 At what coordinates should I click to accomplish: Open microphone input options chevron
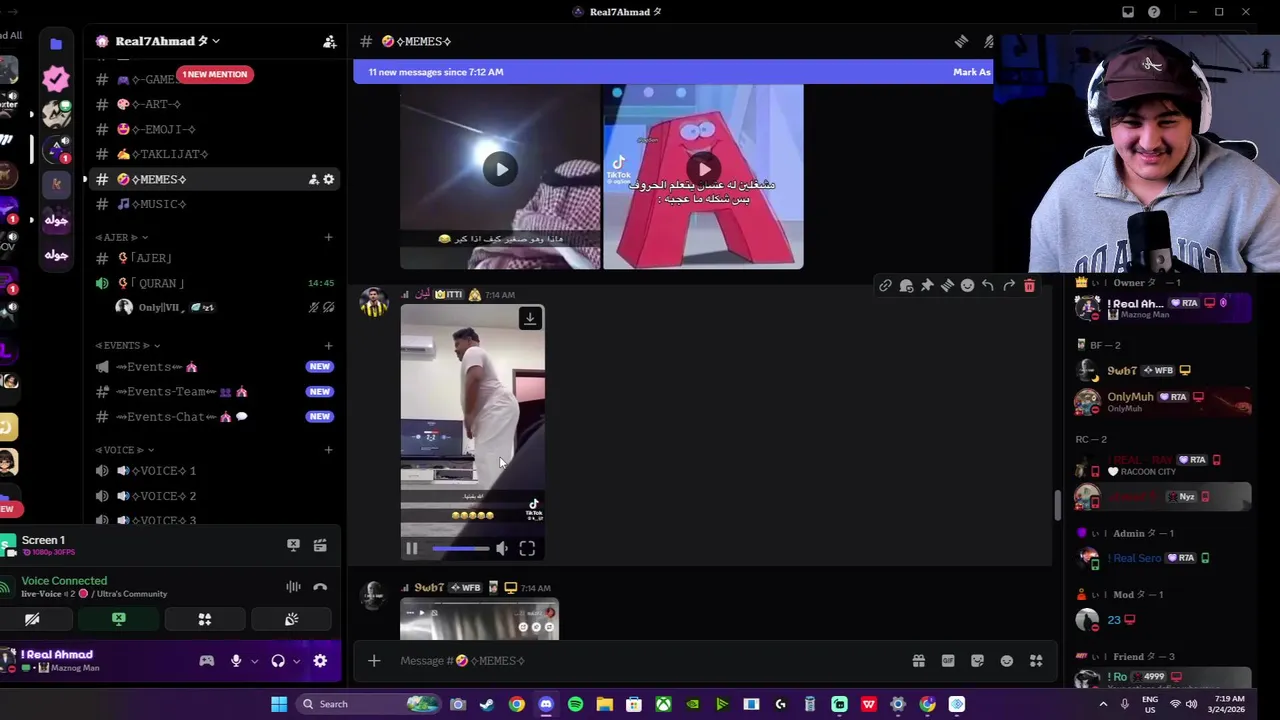254,661
